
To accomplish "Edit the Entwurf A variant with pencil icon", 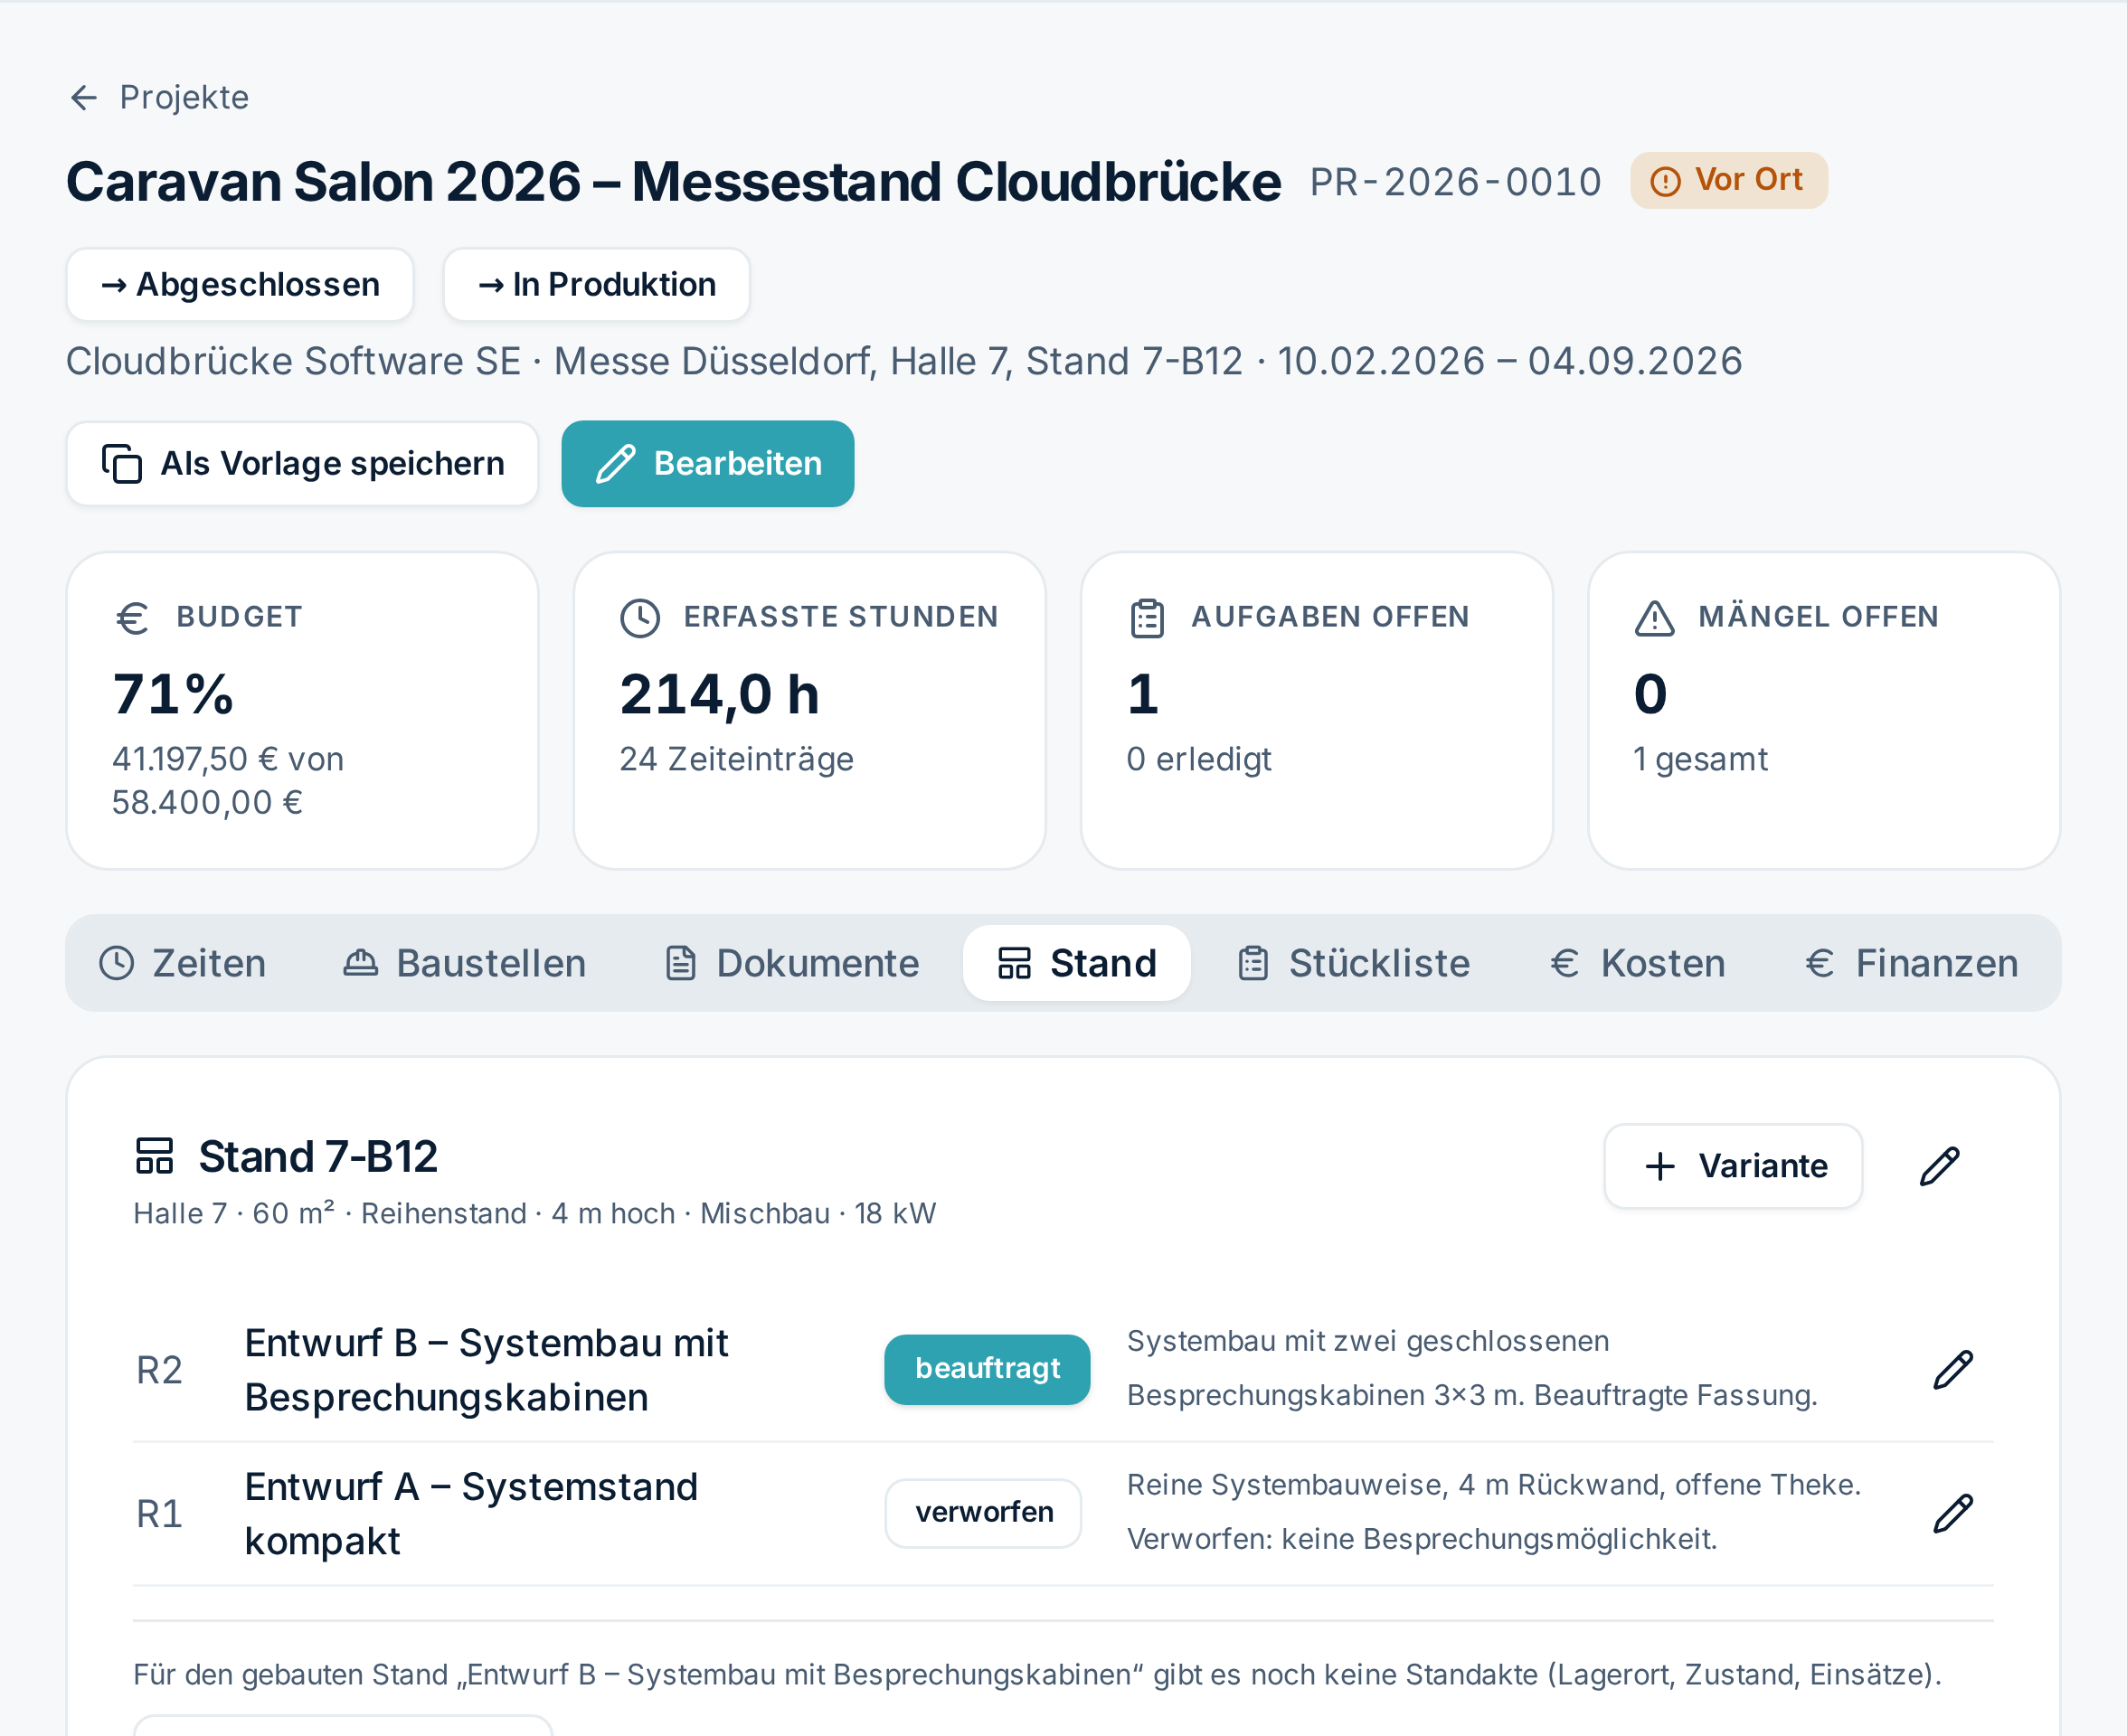I will coord(1953,1513).
